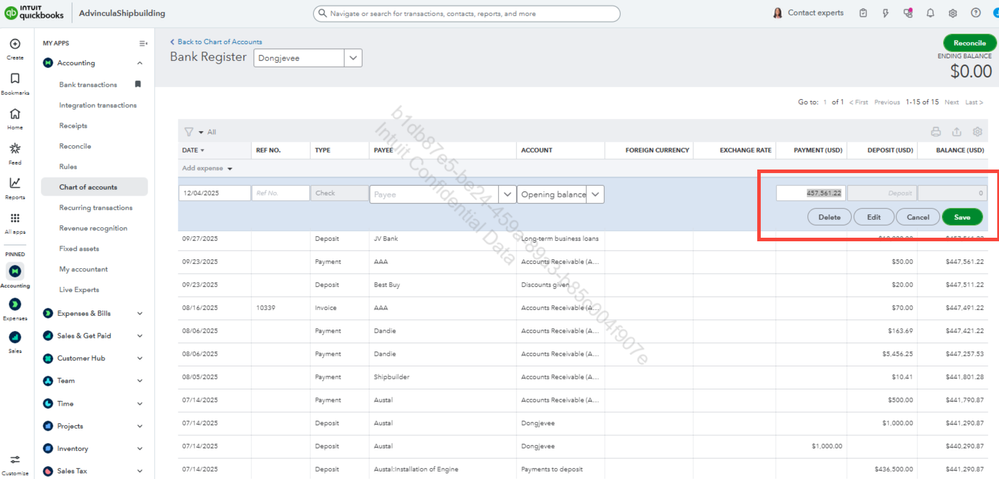
Task: Open Receipts menu item
Action: point(73,125)
